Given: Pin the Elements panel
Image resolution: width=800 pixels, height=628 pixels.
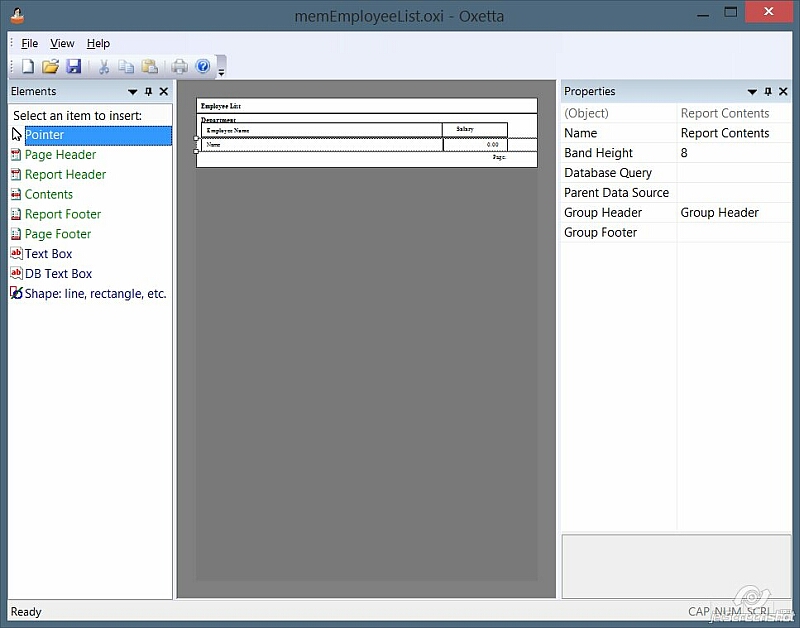Looking at the screenshot, I should point(149,92).
